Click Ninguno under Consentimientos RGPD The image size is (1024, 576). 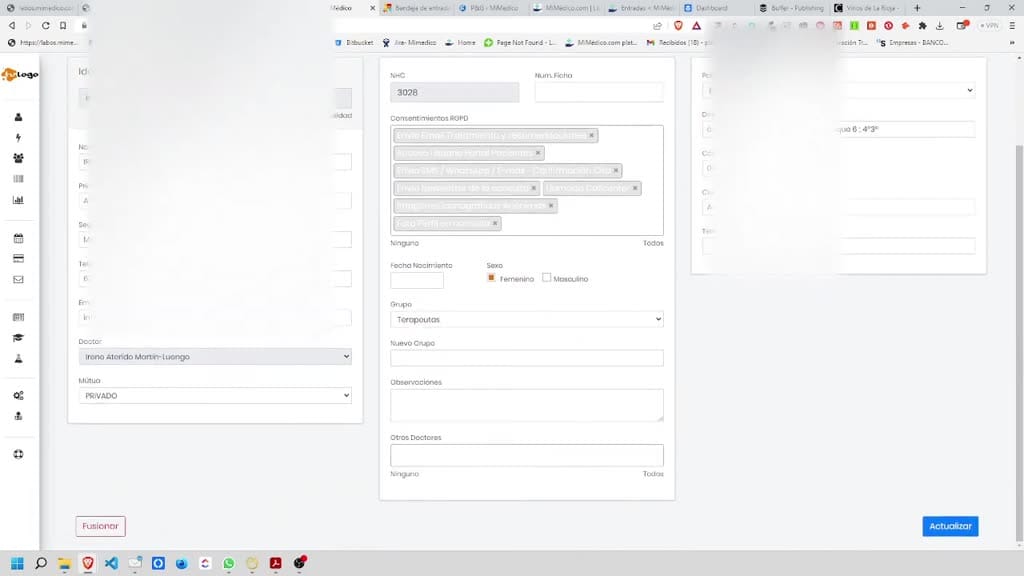point(404,243)
